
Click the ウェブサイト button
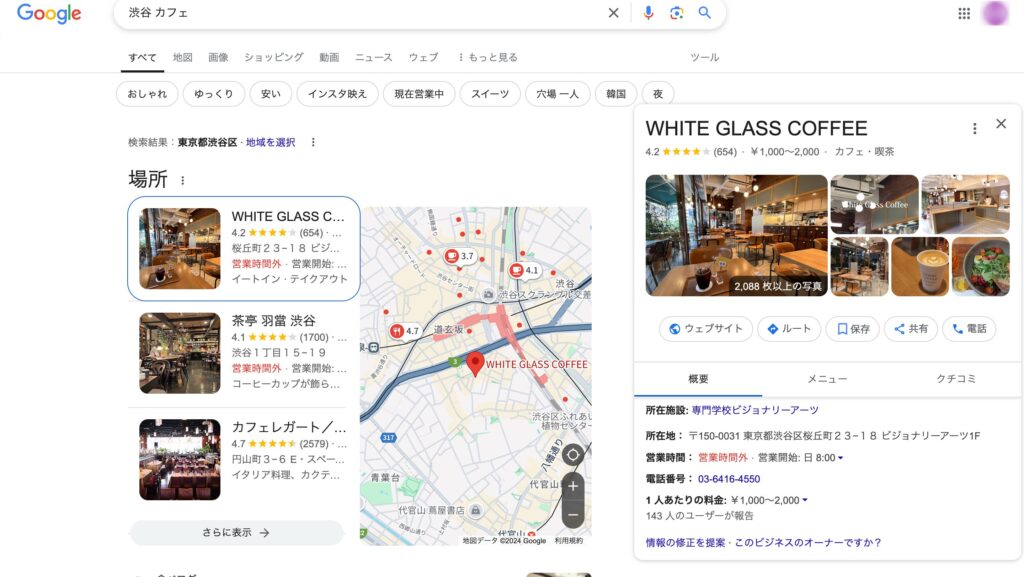coord(706,328)
